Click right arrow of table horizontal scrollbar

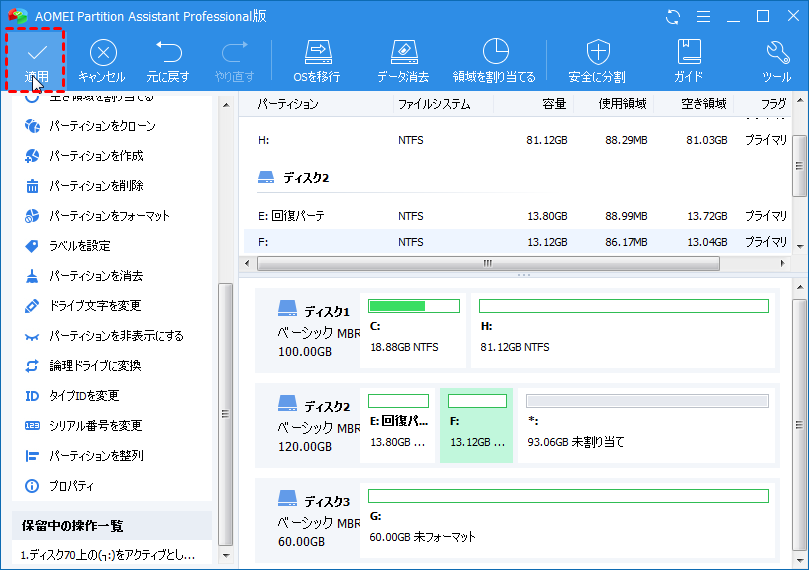tap(783, 264)
